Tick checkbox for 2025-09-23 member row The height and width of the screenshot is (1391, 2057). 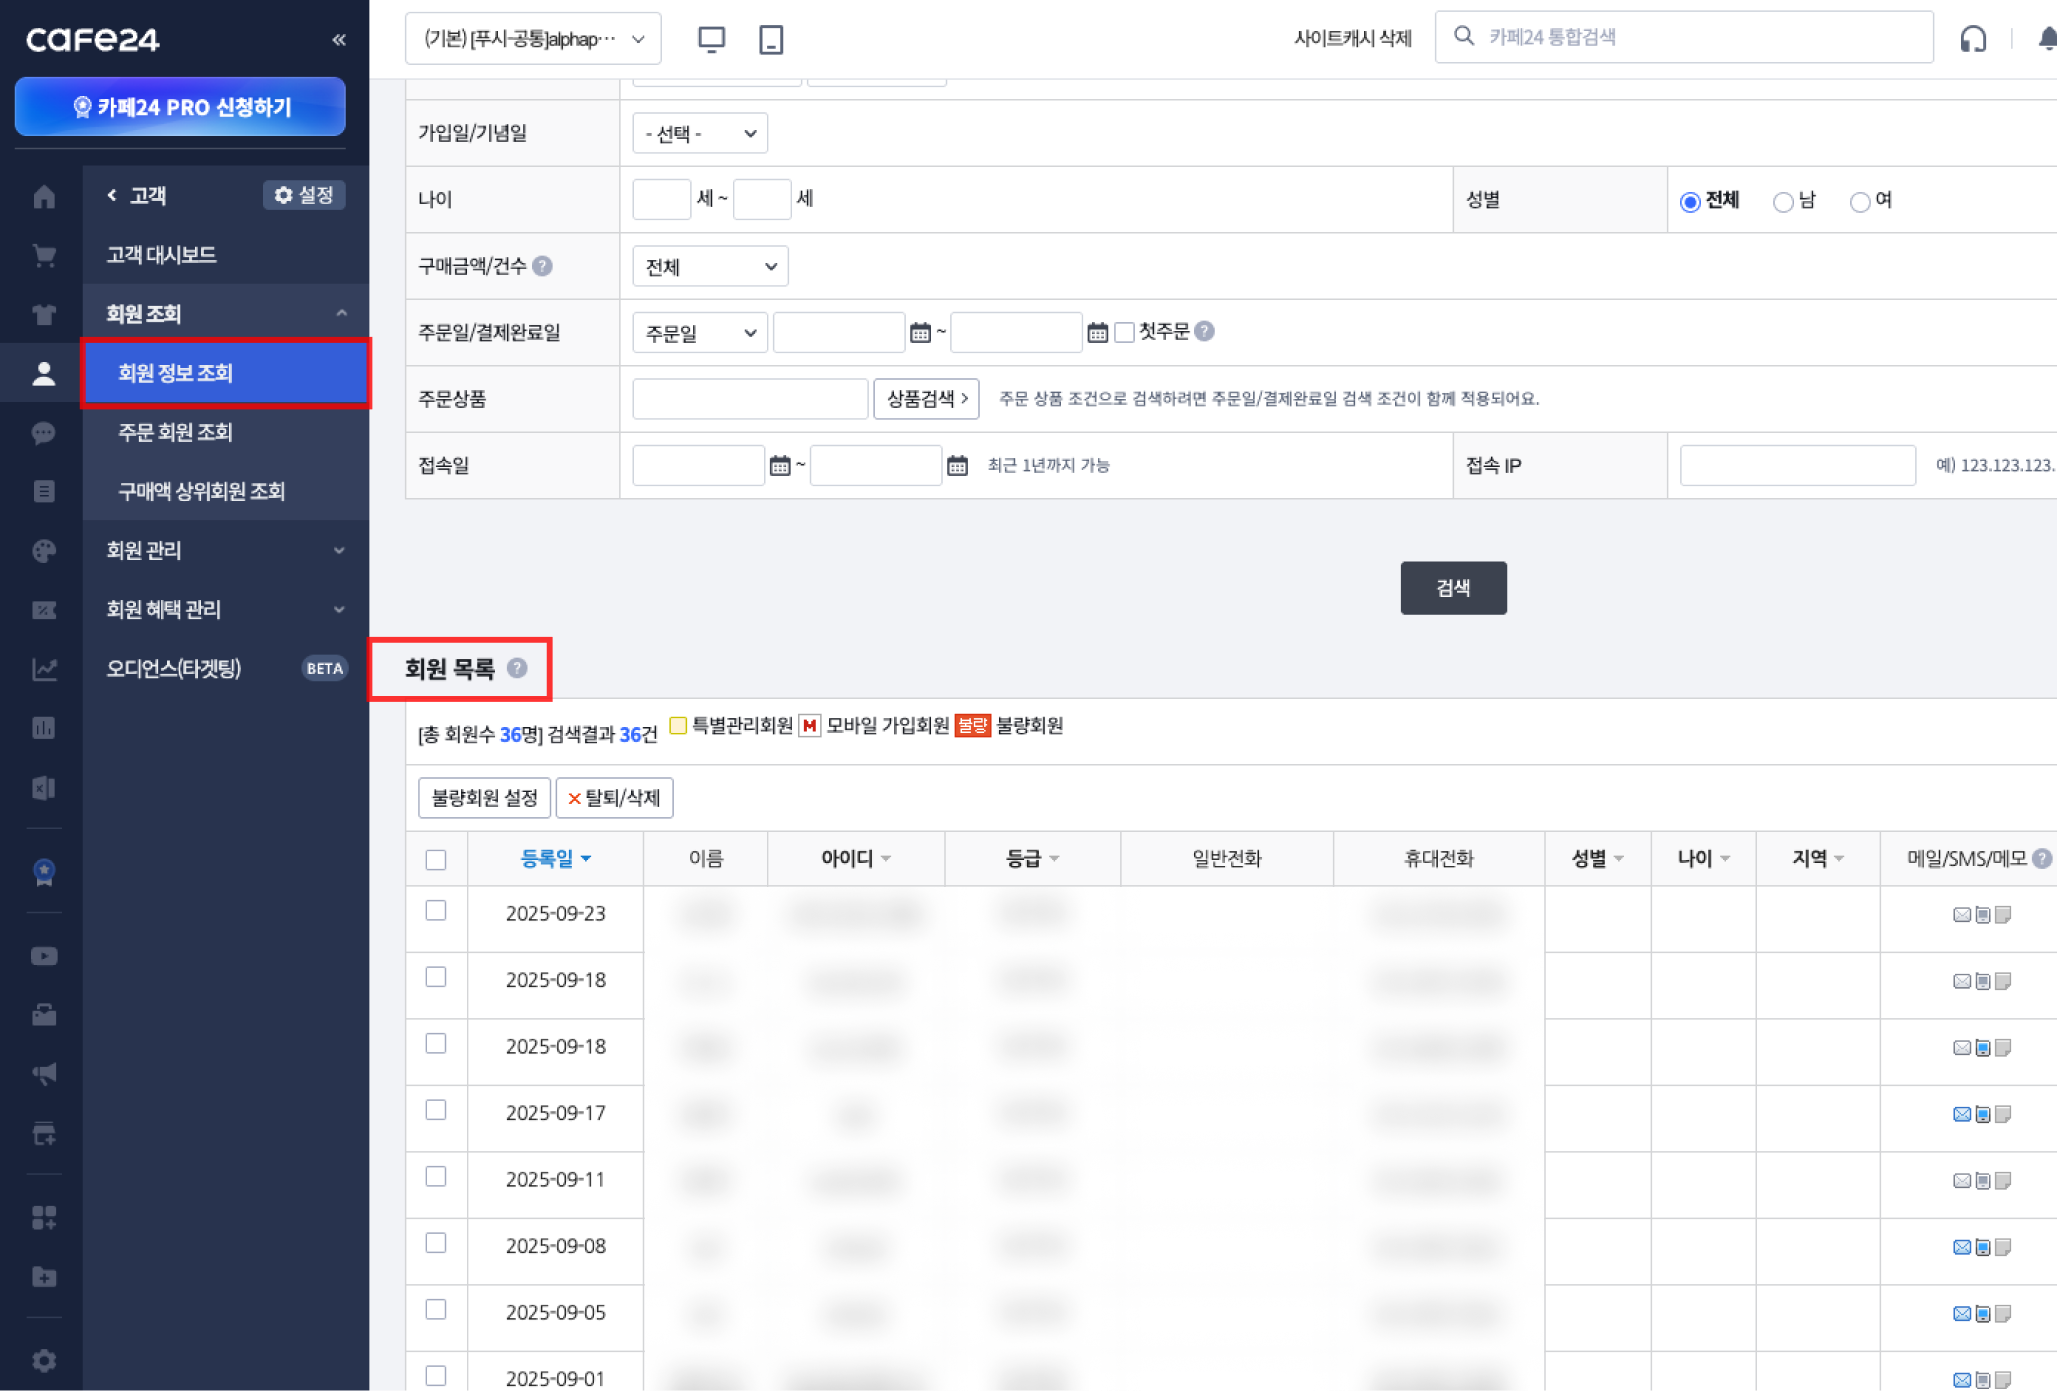tap(435, 910)
